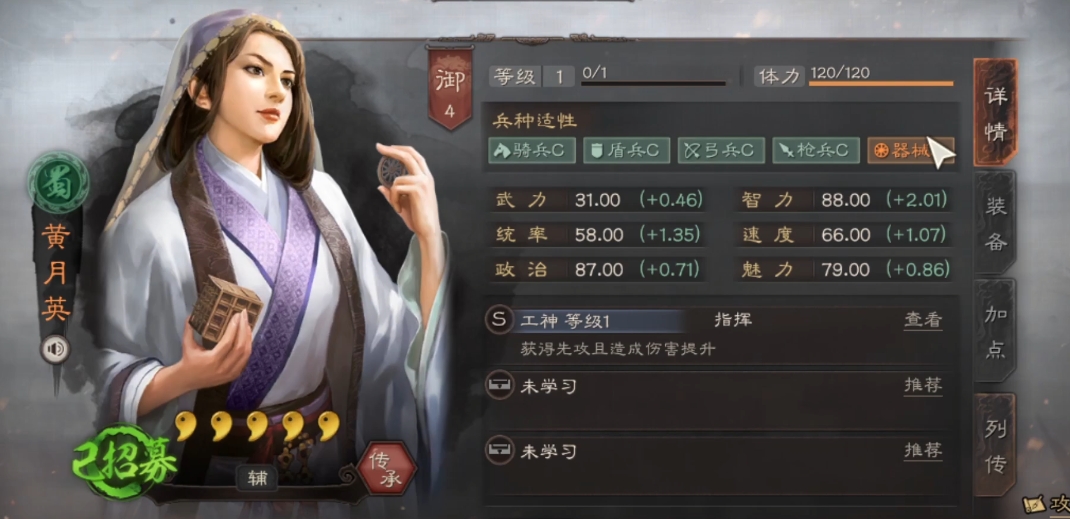Tap the red 御 4 banner
The width and height of the screenshot is (1070, 519).
coord(450,88)
